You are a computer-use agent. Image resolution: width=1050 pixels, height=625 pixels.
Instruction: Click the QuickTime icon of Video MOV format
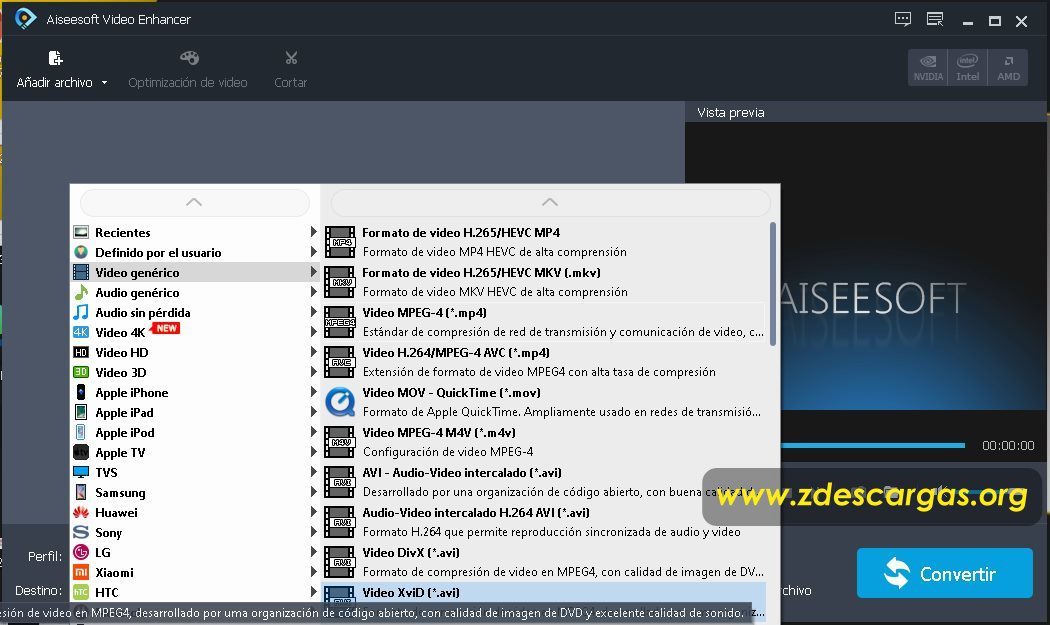click(x=340, y=402)
